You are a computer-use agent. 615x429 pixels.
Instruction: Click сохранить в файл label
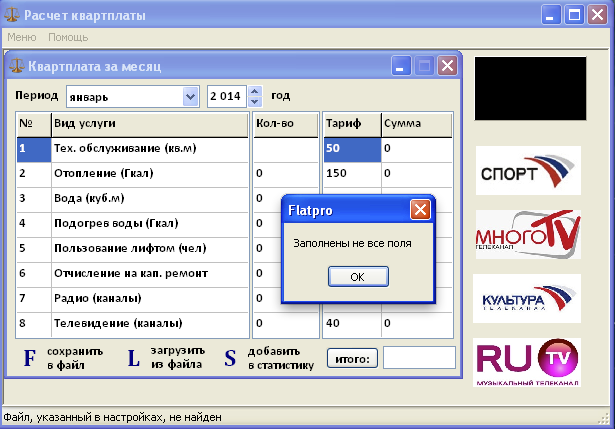[x=75, y=358]
